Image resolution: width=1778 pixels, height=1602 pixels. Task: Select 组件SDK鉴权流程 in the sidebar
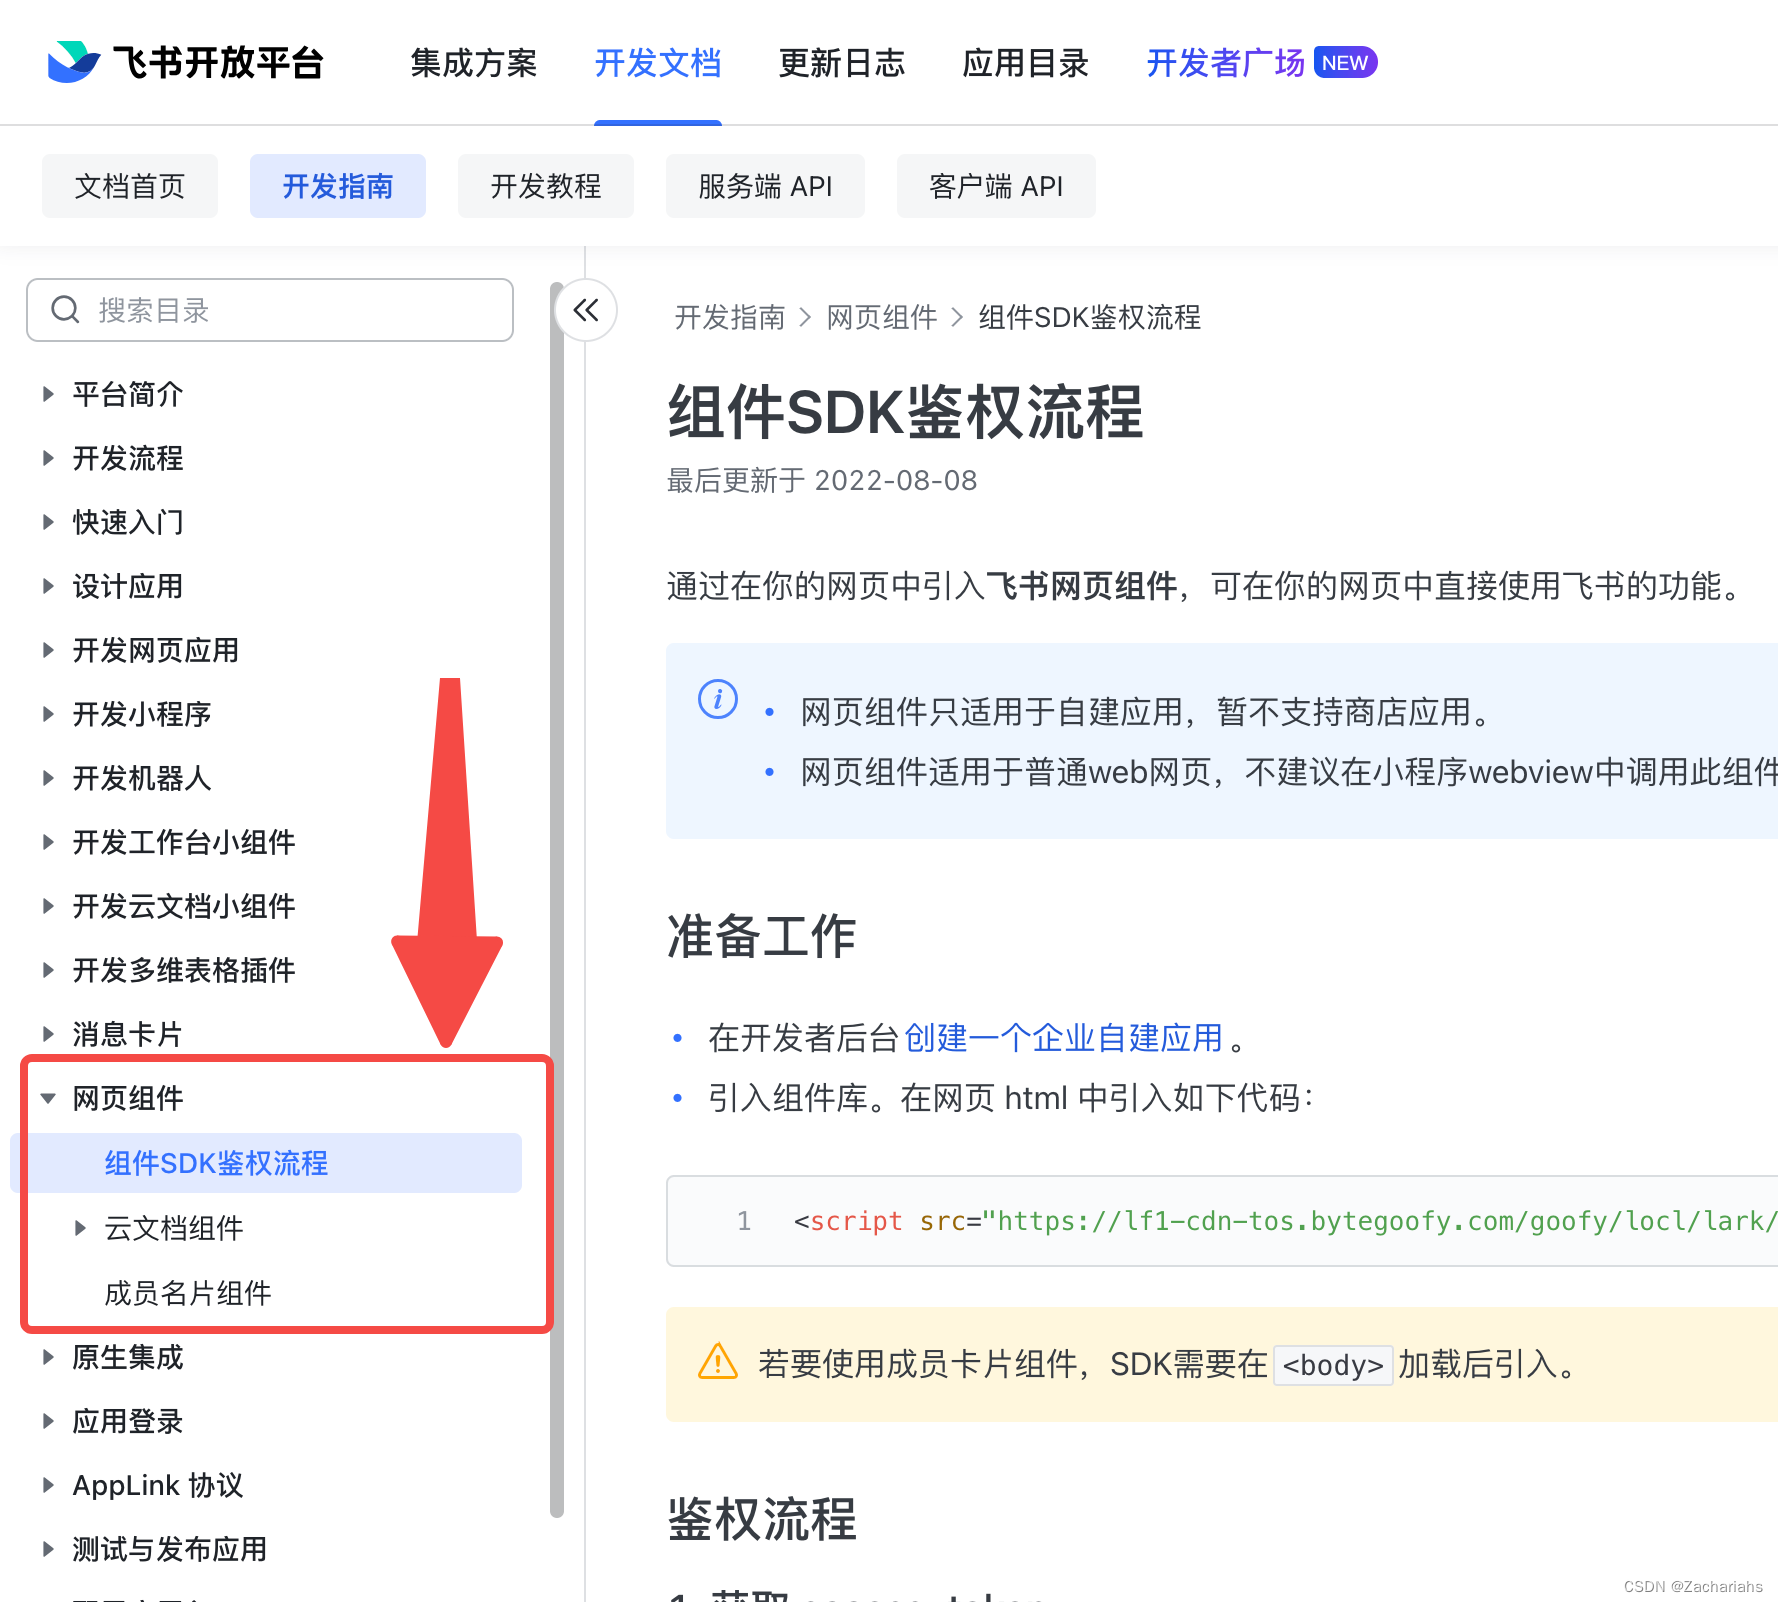[266, 1163]
